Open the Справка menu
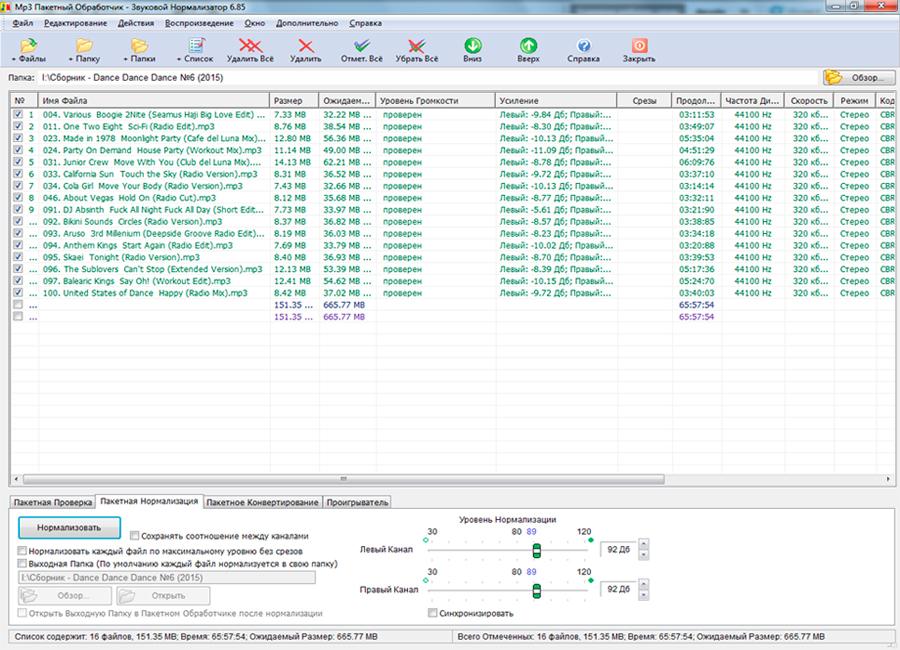 tap(365, 24)
